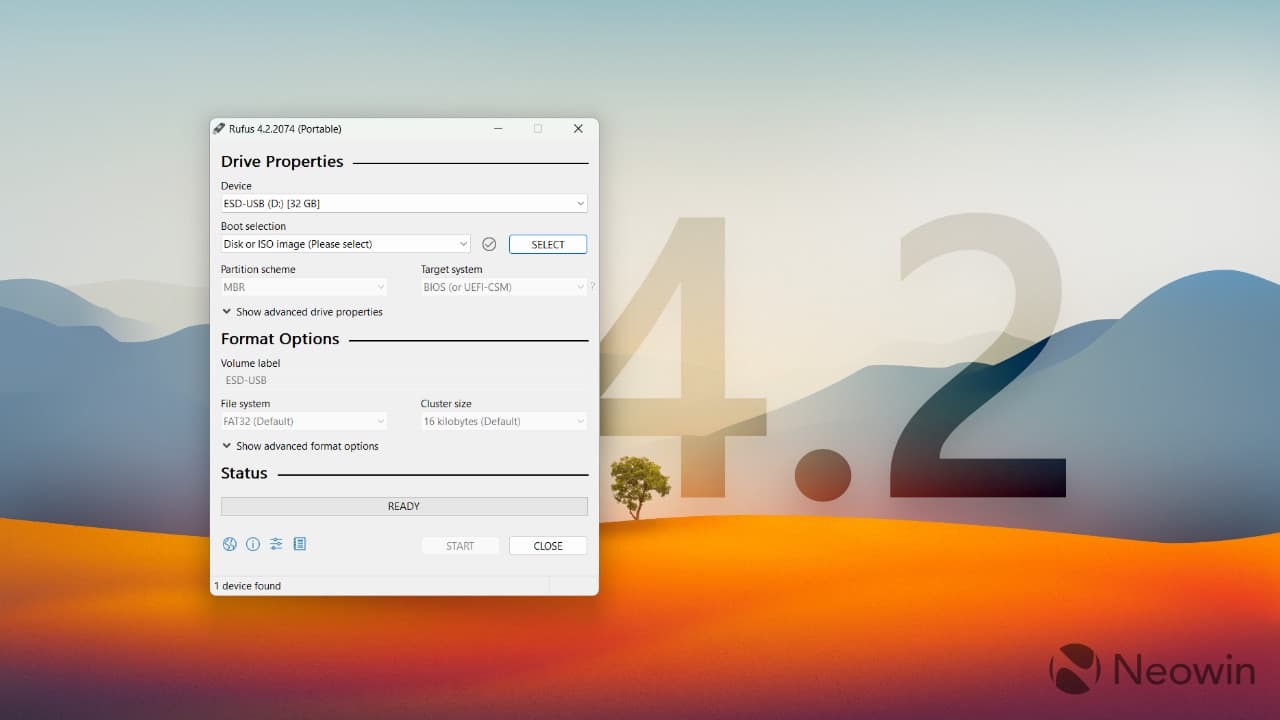The height and width of the screenshot is (720, 1280).
Task: Open the language selection globe icon
Action: click(x=229, y=544)
